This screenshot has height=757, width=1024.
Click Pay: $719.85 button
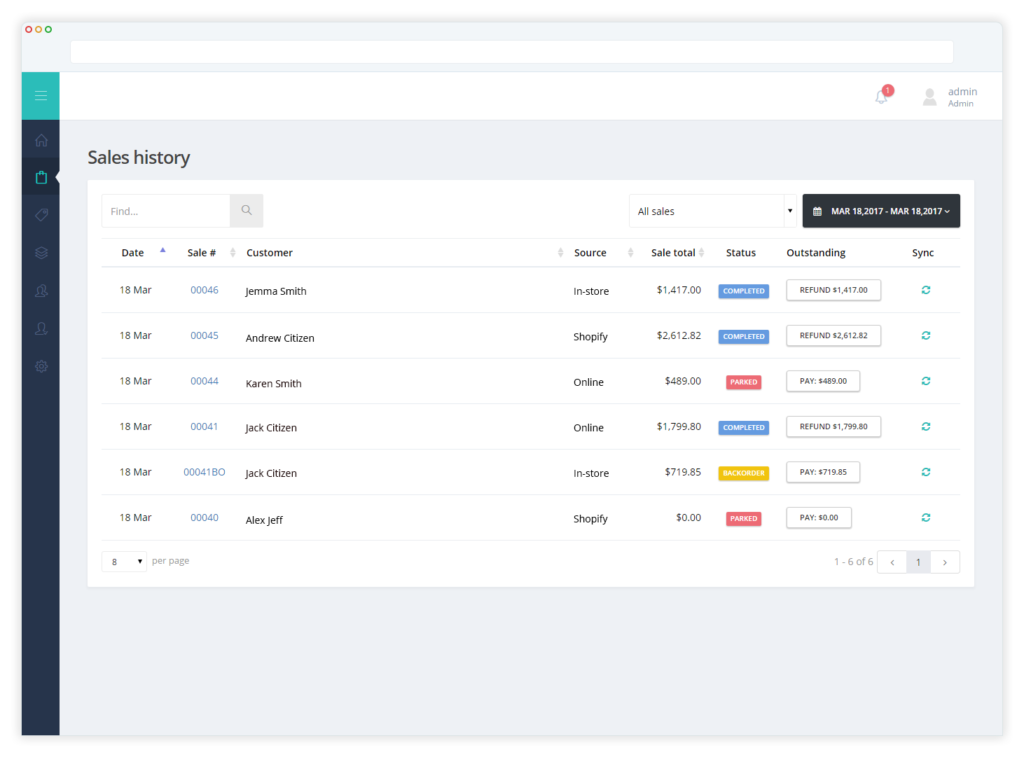(x=823, y=472)
